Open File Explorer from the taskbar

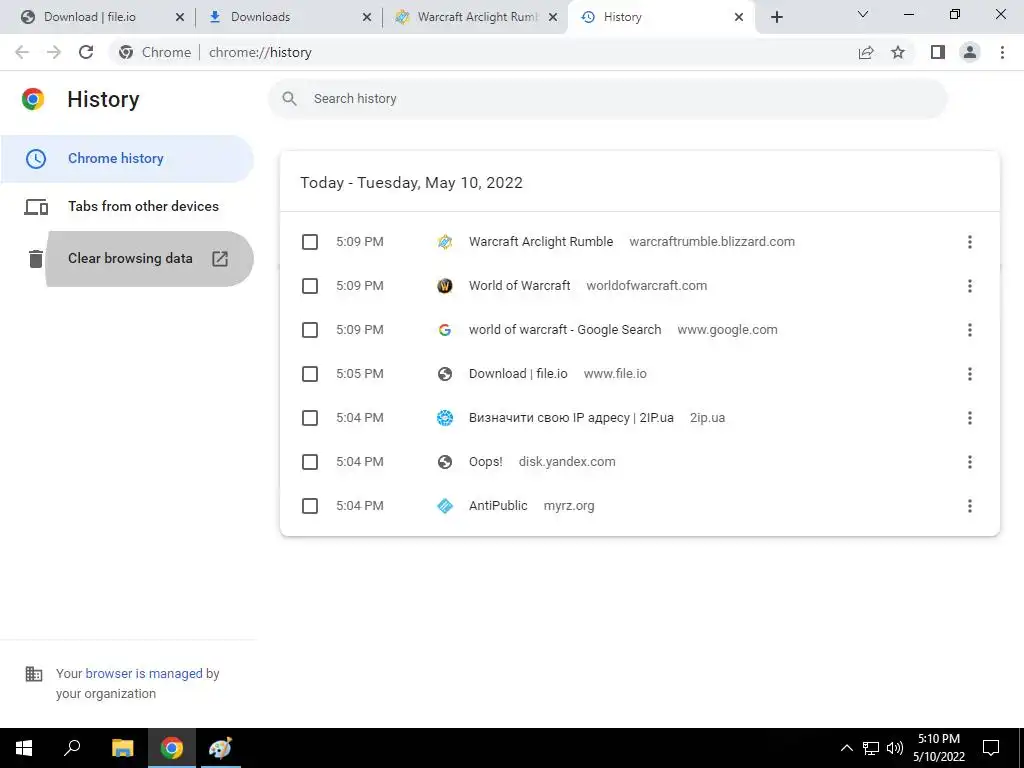pos(123,748)
